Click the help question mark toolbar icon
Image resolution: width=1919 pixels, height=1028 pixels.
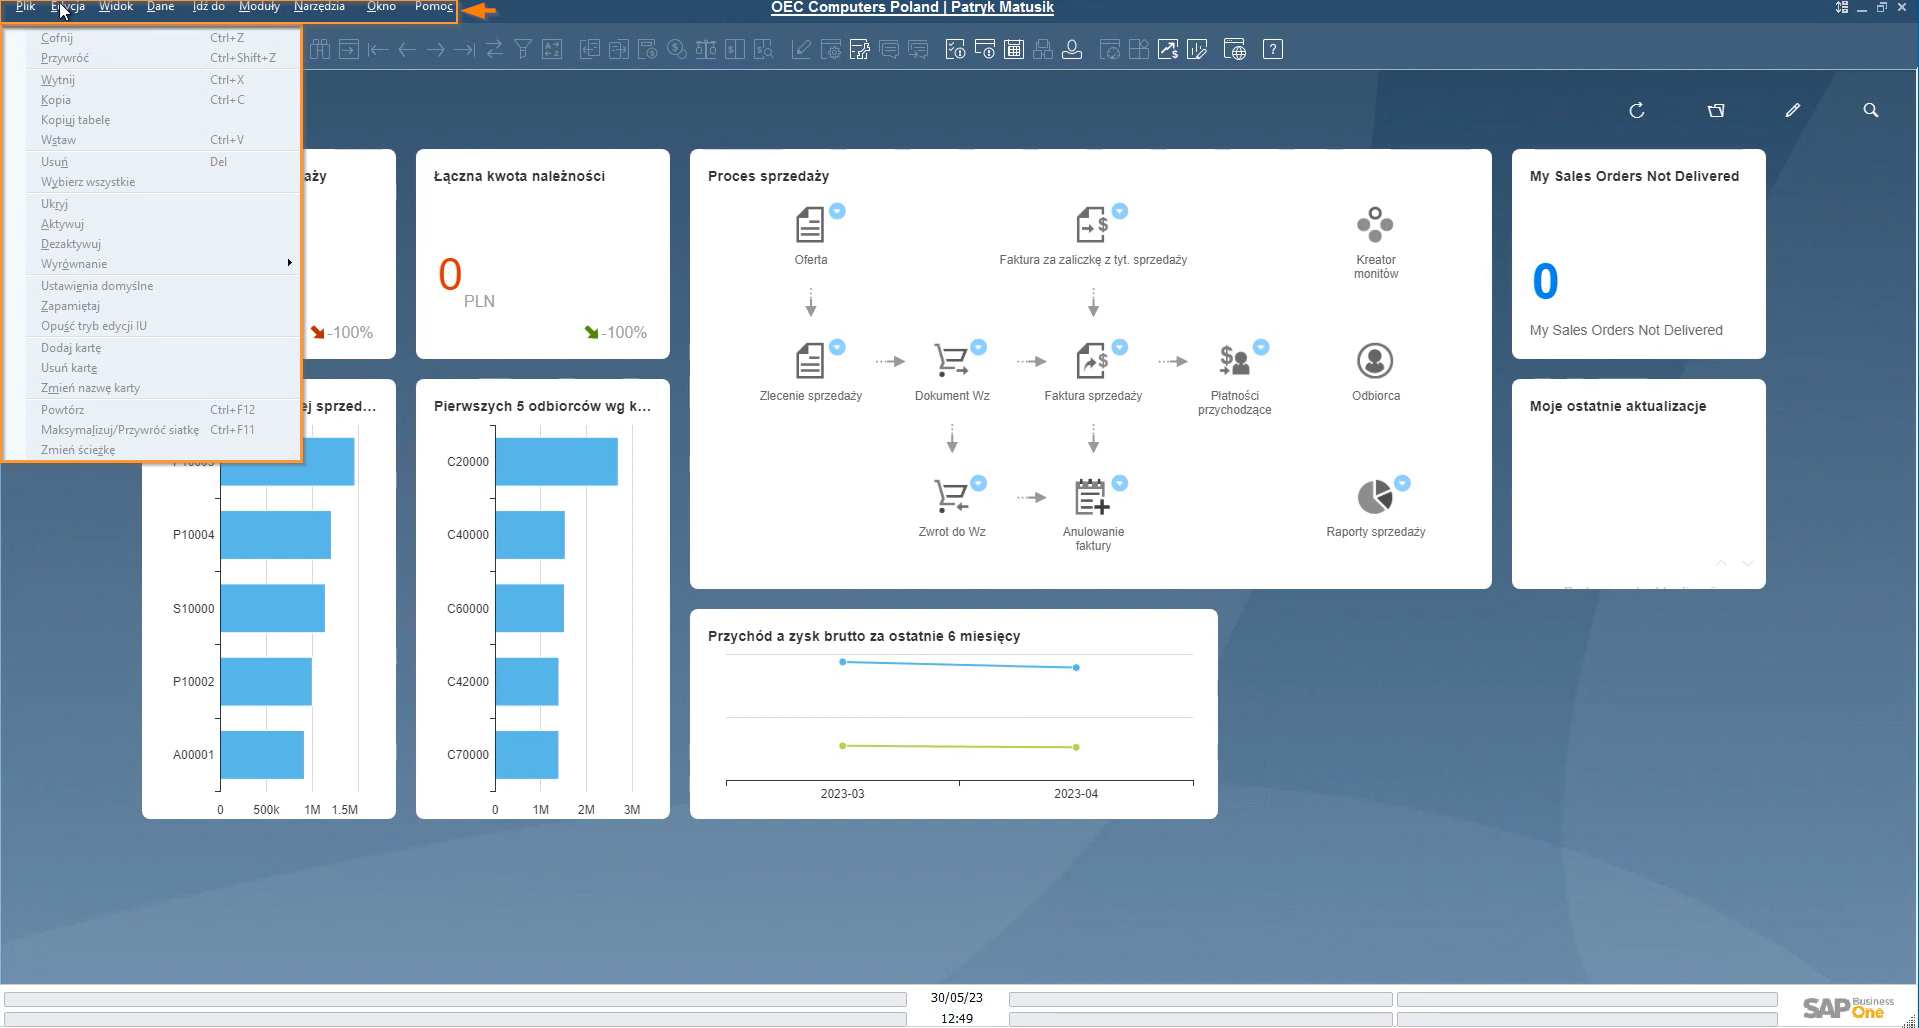tap(1273, 50)
